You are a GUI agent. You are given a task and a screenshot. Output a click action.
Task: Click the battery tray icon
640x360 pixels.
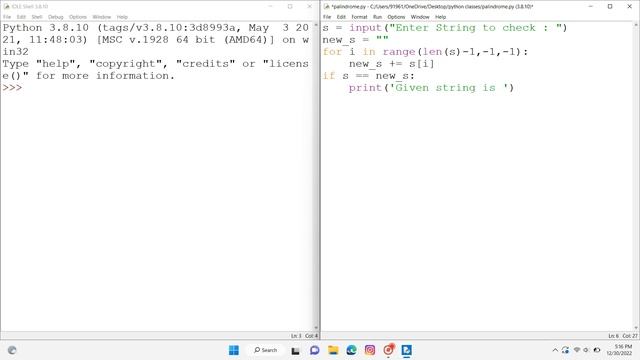point(597,350)
